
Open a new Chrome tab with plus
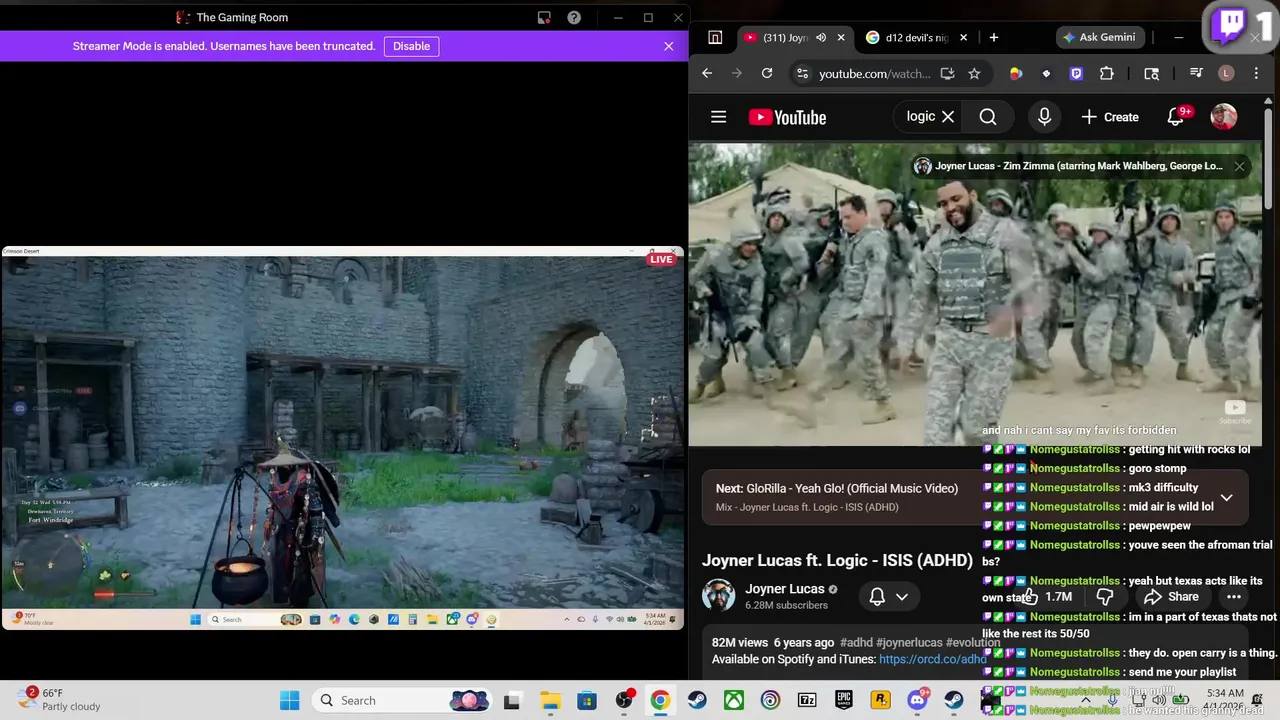tap(994, 37)
